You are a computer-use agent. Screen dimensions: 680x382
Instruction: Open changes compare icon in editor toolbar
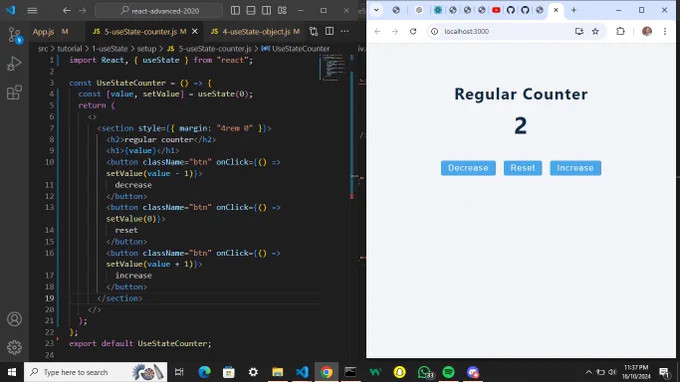[314, 31]
